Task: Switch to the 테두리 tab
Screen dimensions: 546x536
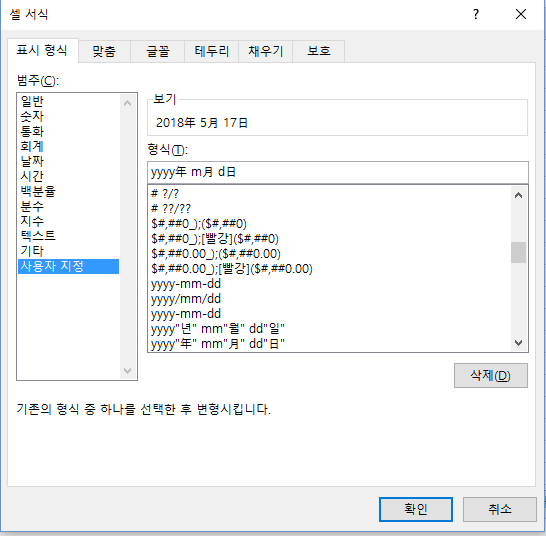Action: click(x=211, y=51)
